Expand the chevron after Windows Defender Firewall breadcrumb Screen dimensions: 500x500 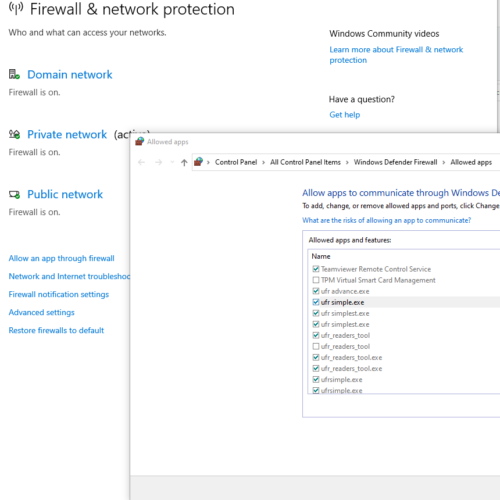444,162
